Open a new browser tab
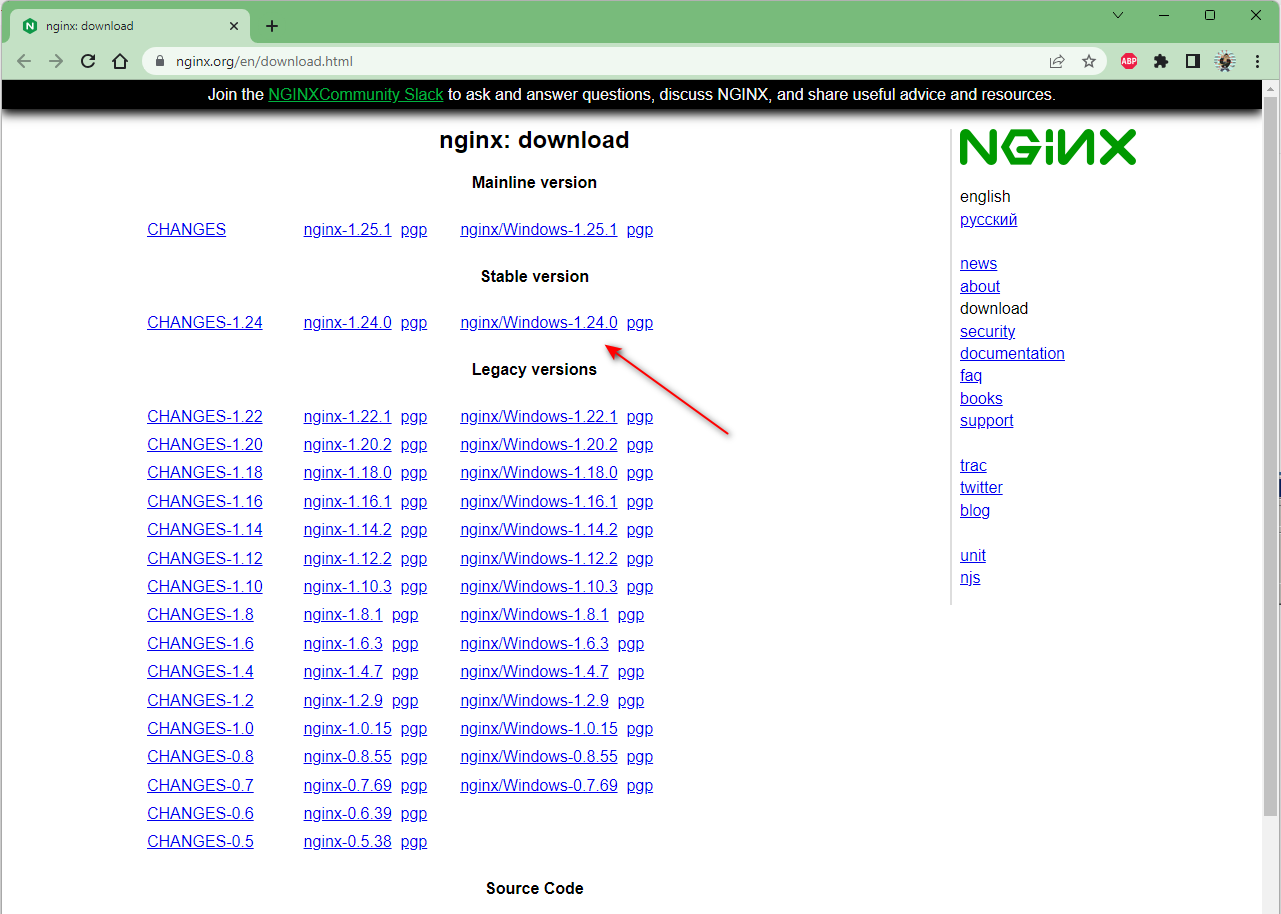 point(272,26)
